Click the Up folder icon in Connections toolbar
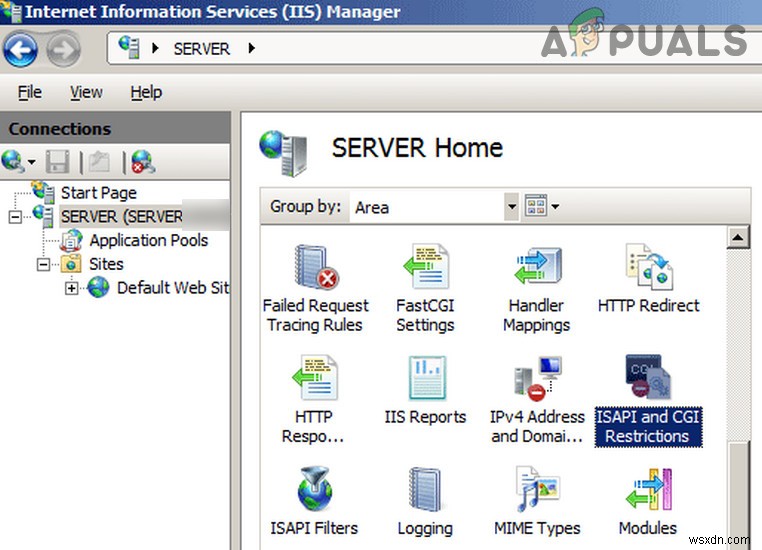This screenshot has width=762, height=550. point(99,162)
